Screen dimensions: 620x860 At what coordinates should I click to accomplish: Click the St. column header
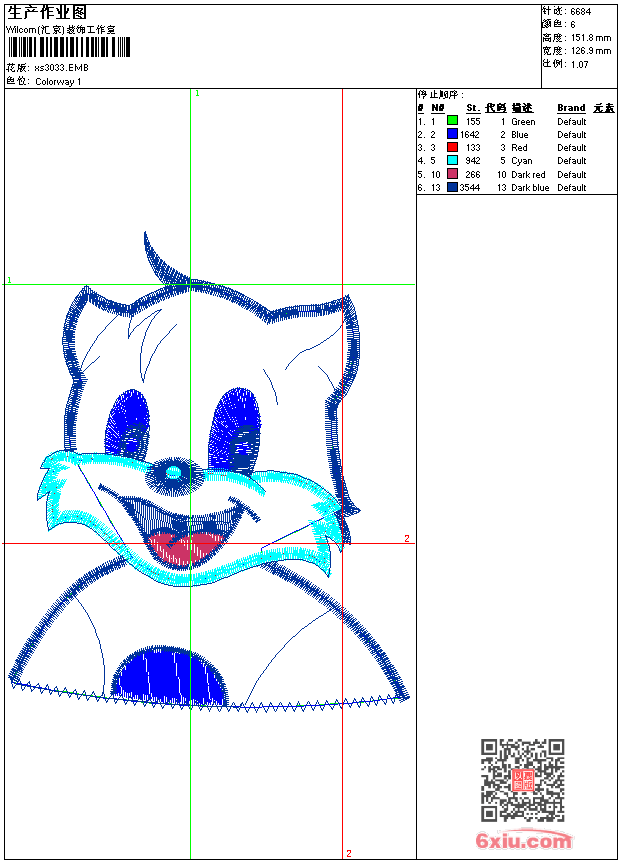[472, 108]
